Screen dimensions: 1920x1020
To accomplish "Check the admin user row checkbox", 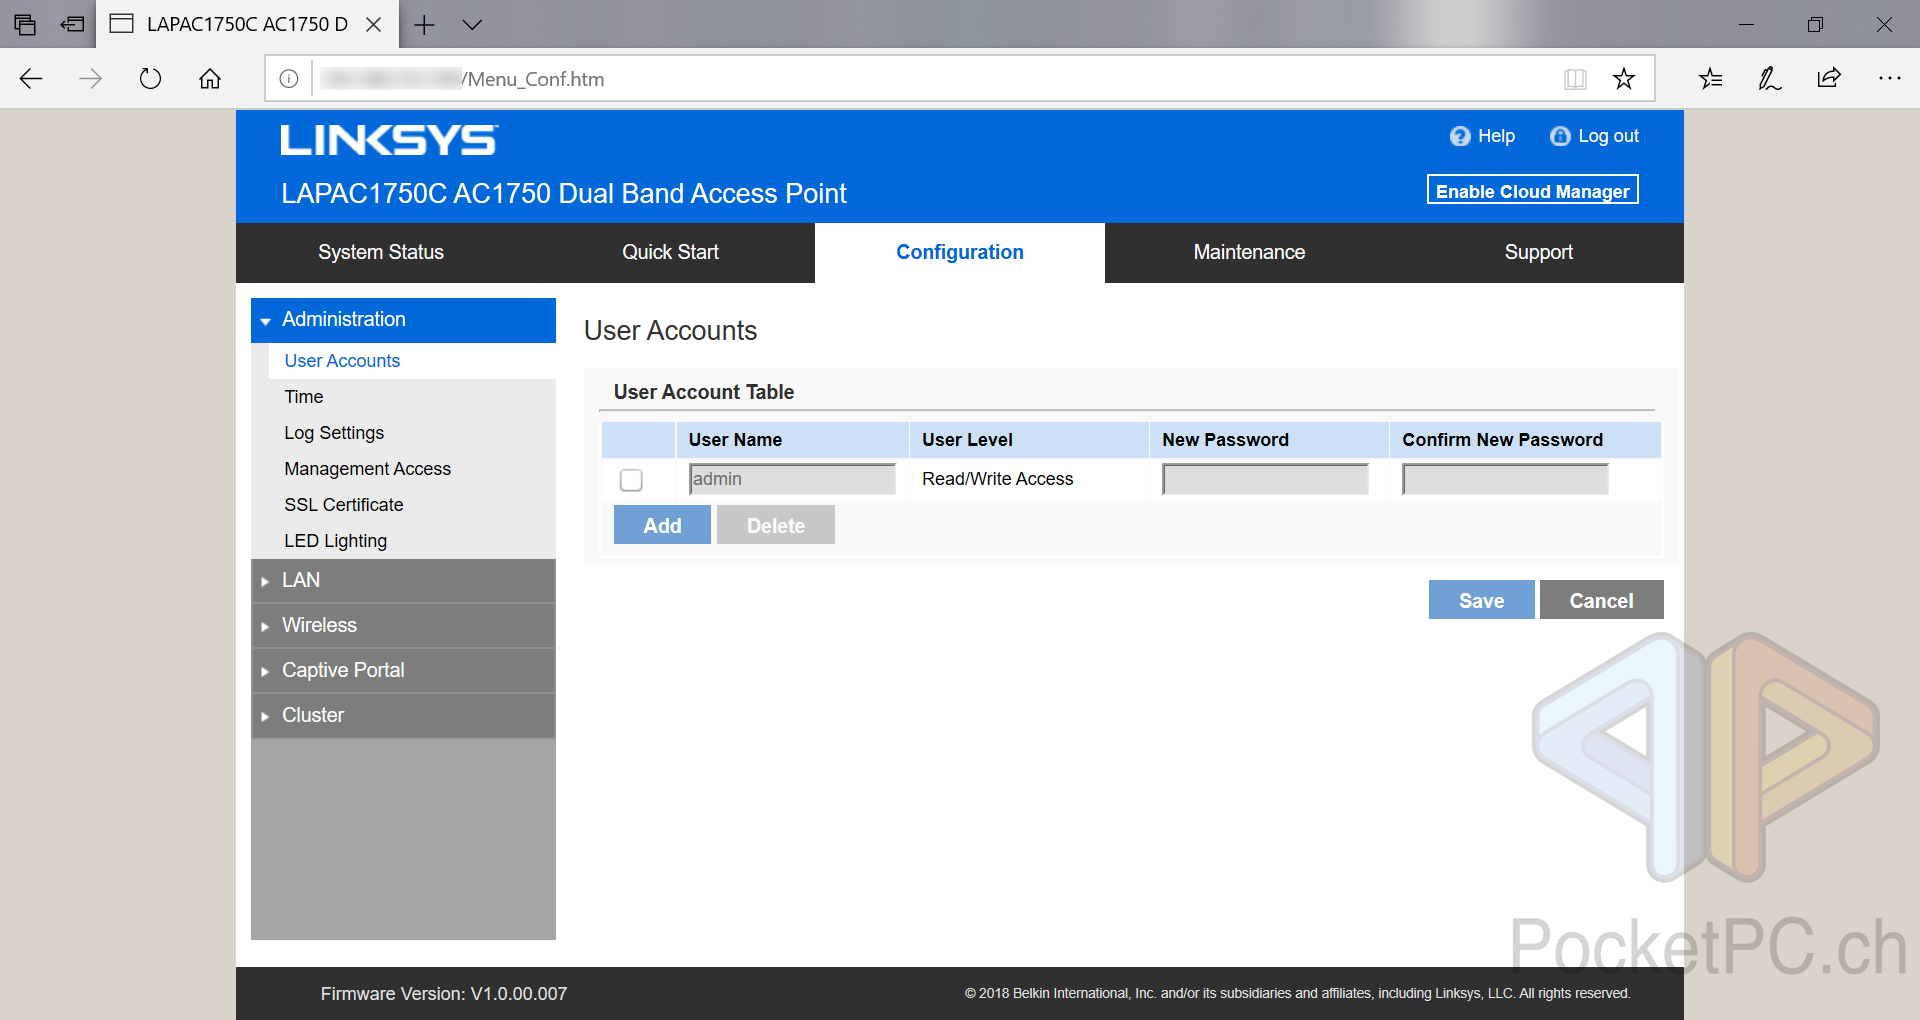I will (x=631, y=480).
